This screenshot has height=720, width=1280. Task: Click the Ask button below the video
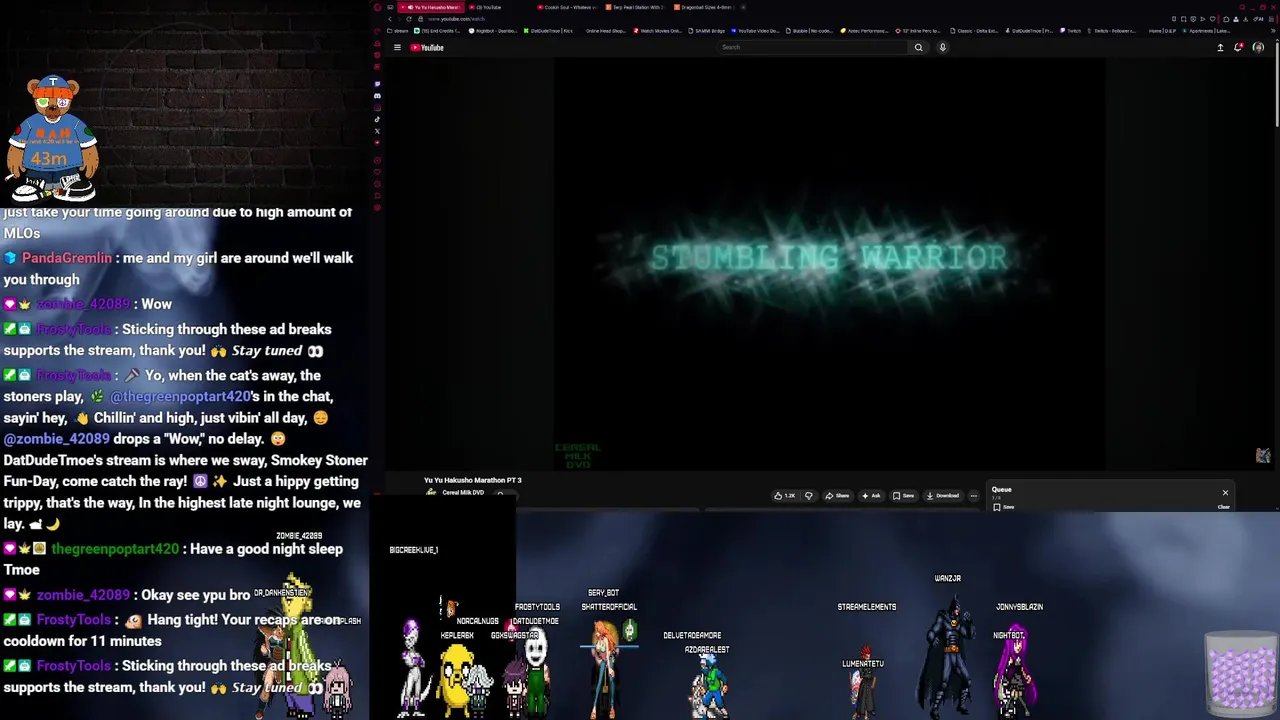pos(871,496)
